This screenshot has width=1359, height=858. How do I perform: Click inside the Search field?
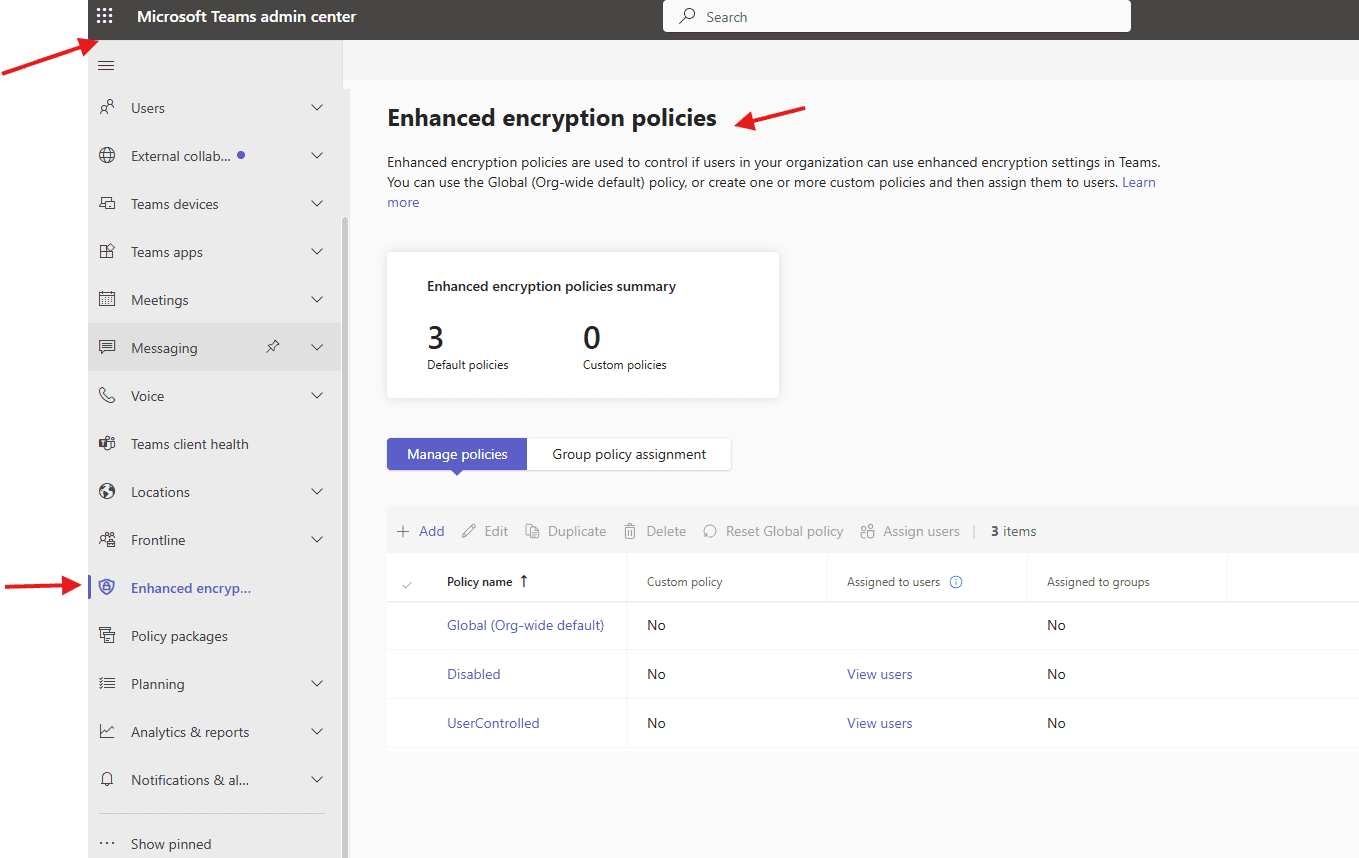point(896,16)
